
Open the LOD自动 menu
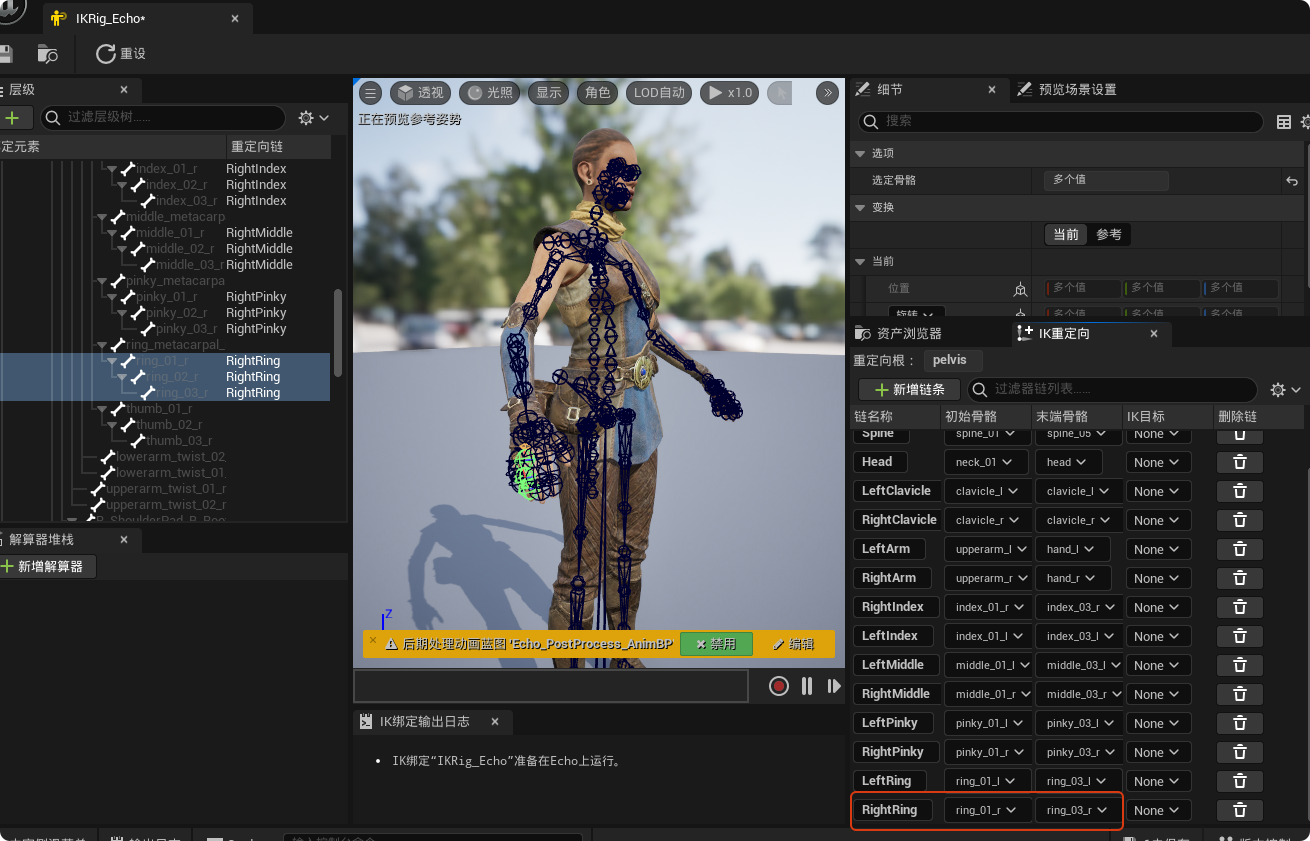pos(660,93)
